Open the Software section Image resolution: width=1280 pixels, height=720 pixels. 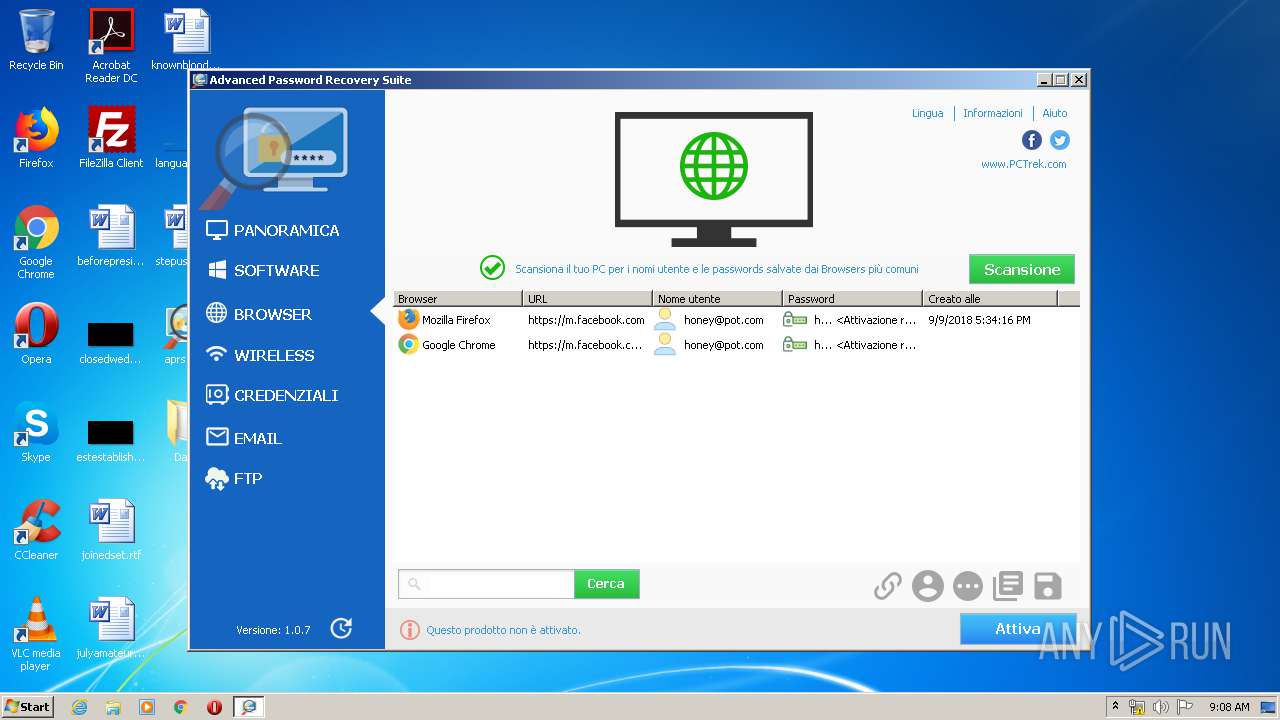pos(263,270)
